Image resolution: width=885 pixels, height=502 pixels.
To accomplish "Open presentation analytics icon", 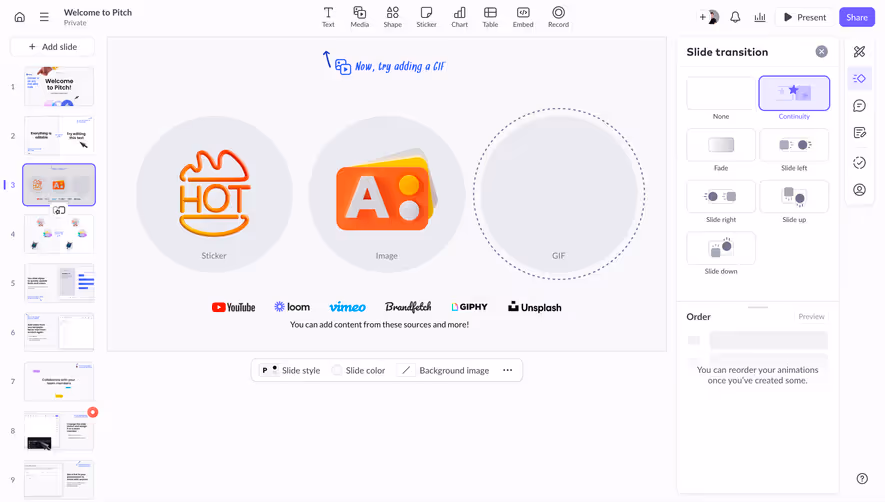I will click(760, 18).
